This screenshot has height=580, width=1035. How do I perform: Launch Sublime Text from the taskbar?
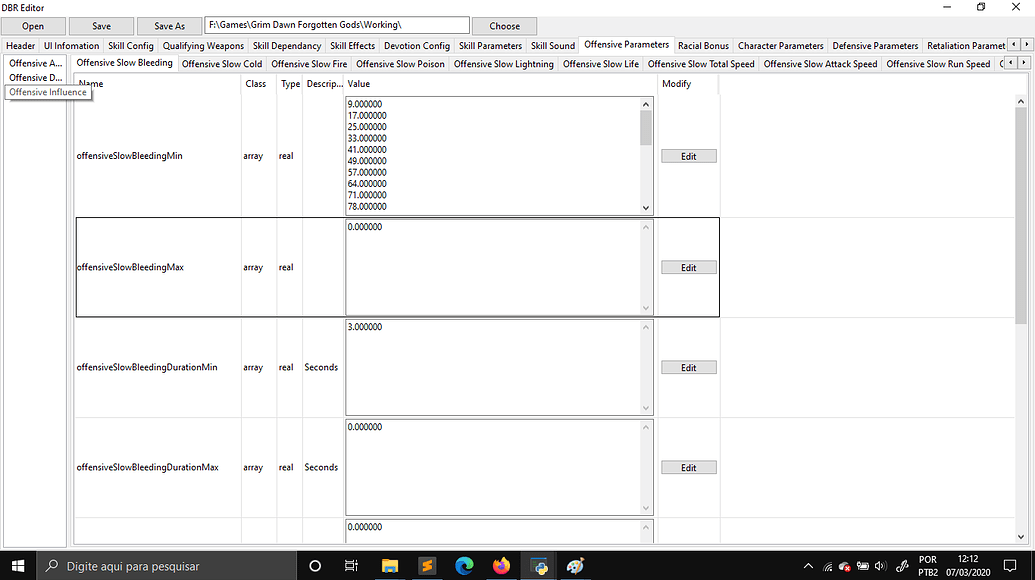pos(426,566)
